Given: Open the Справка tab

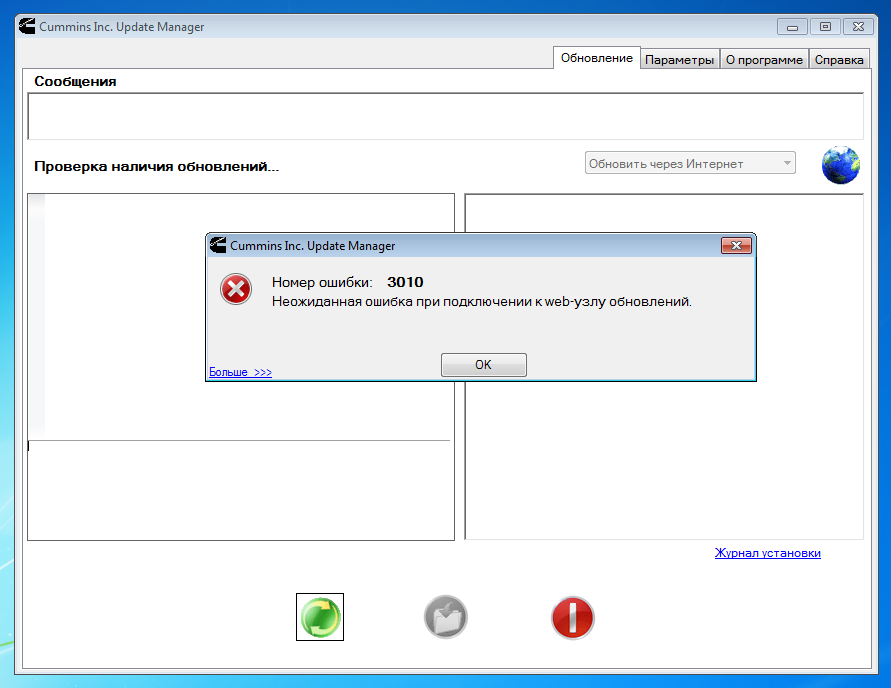Looking at the screenshot, I should tap(839, 60).
